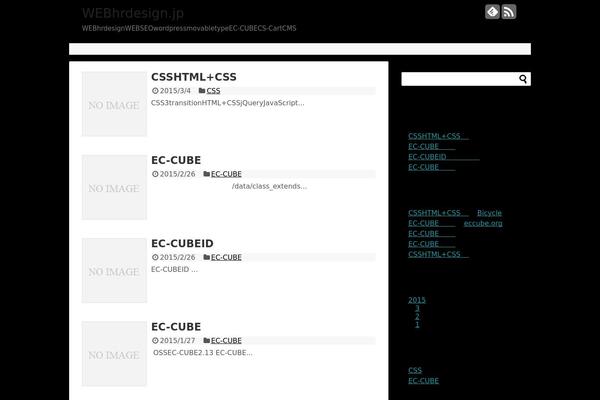Open archive month 1 under 2015
The height and width of the screenshot is (400, 600).
pos(417,325)
